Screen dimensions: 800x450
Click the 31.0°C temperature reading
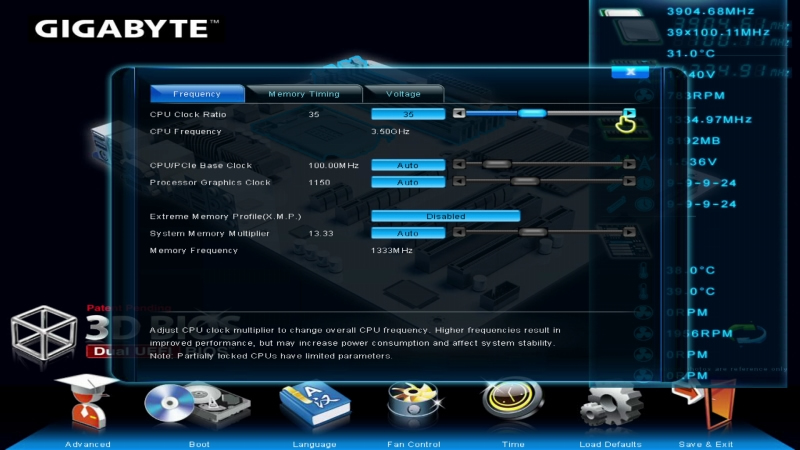(691, 53)
